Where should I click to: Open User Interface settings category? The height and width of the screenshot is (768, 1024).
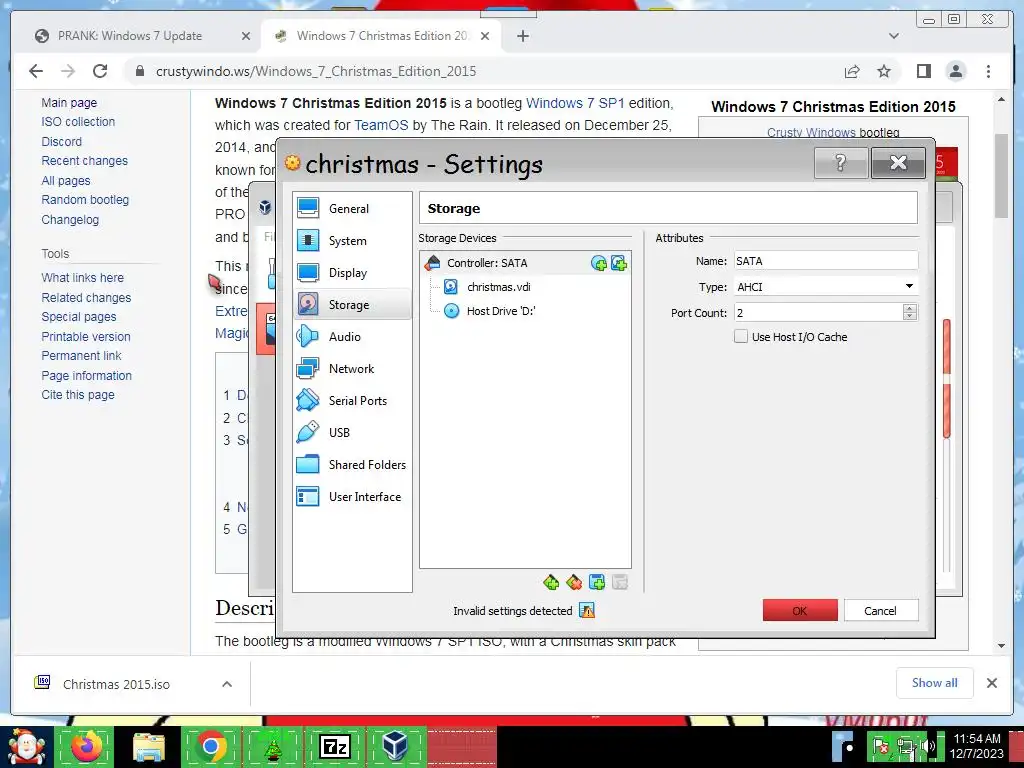point(351,496)
